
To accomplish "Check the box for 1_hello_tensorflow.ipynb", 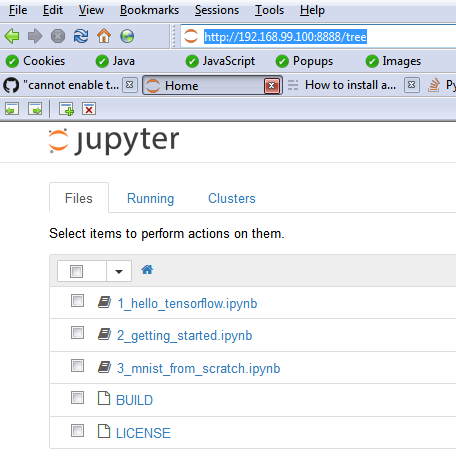I will point(77,301).
